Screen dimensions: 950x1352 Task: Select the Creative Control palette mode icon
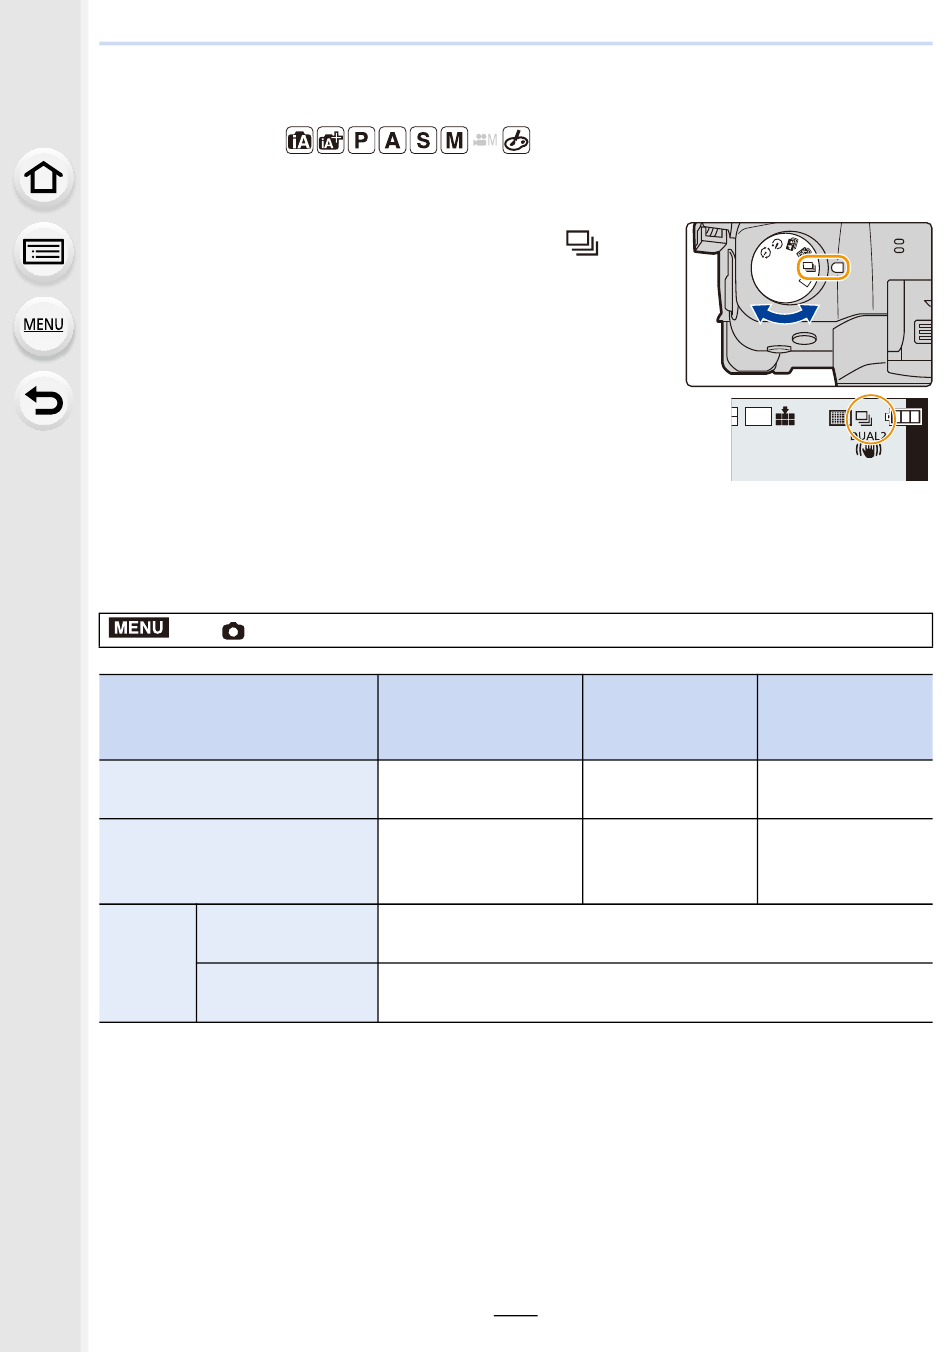coord(516,141)
